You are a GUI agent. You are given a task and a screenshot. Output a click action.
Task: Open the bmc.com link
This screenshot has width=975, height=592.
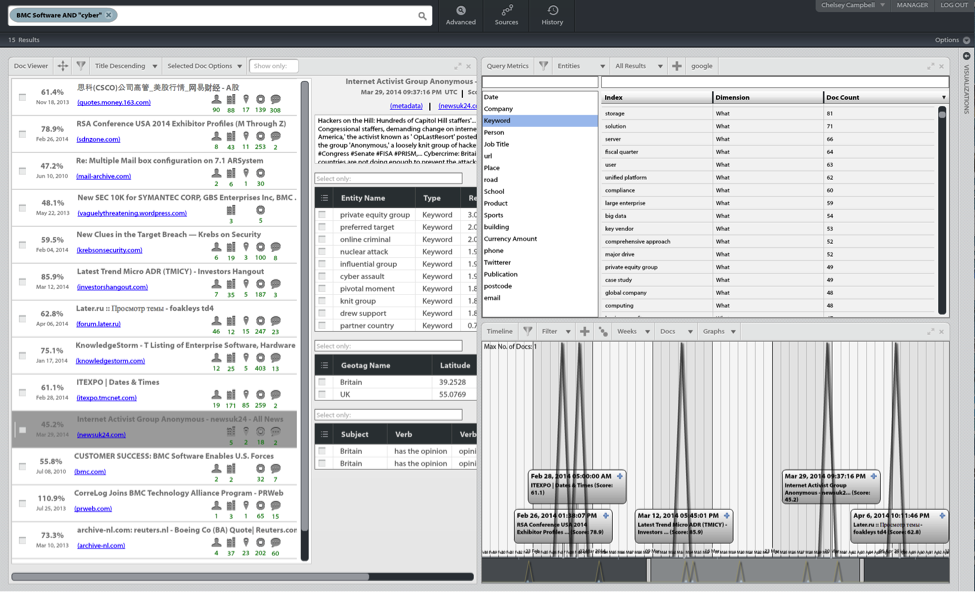[90, 471]
